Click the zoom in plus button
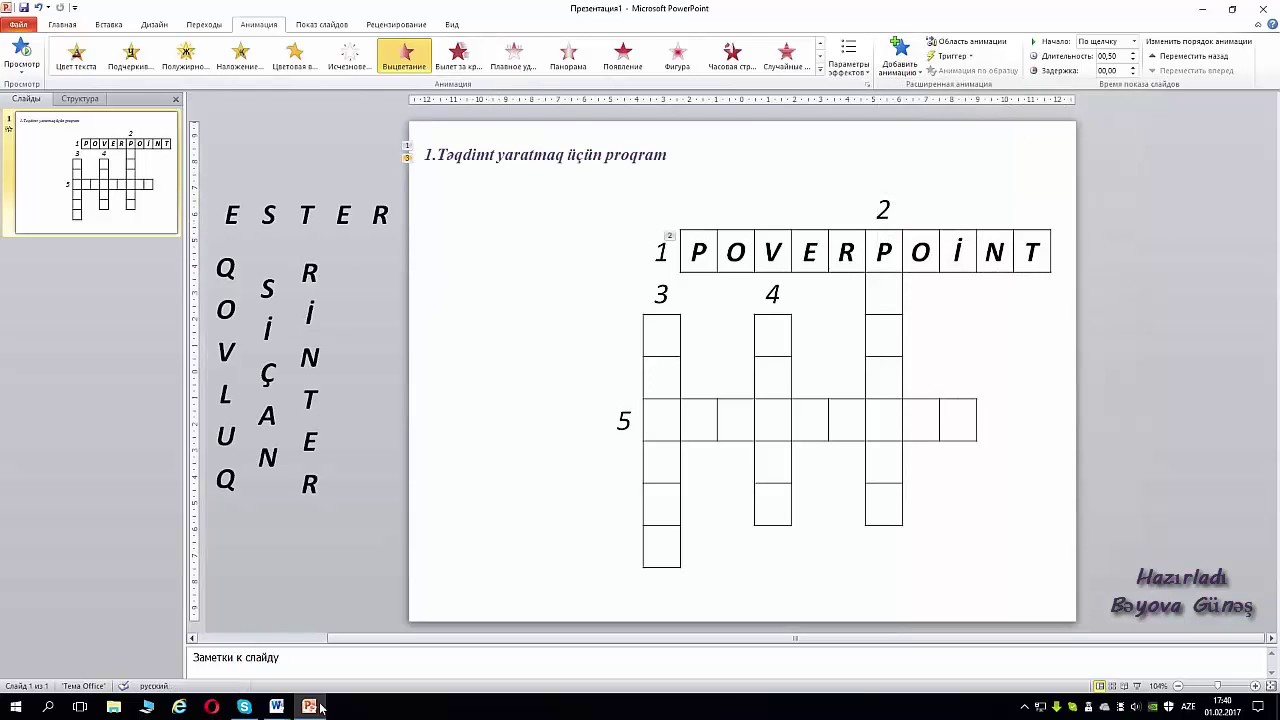This screenshot has width=1280, height=720. click(x=1256, y=686)
